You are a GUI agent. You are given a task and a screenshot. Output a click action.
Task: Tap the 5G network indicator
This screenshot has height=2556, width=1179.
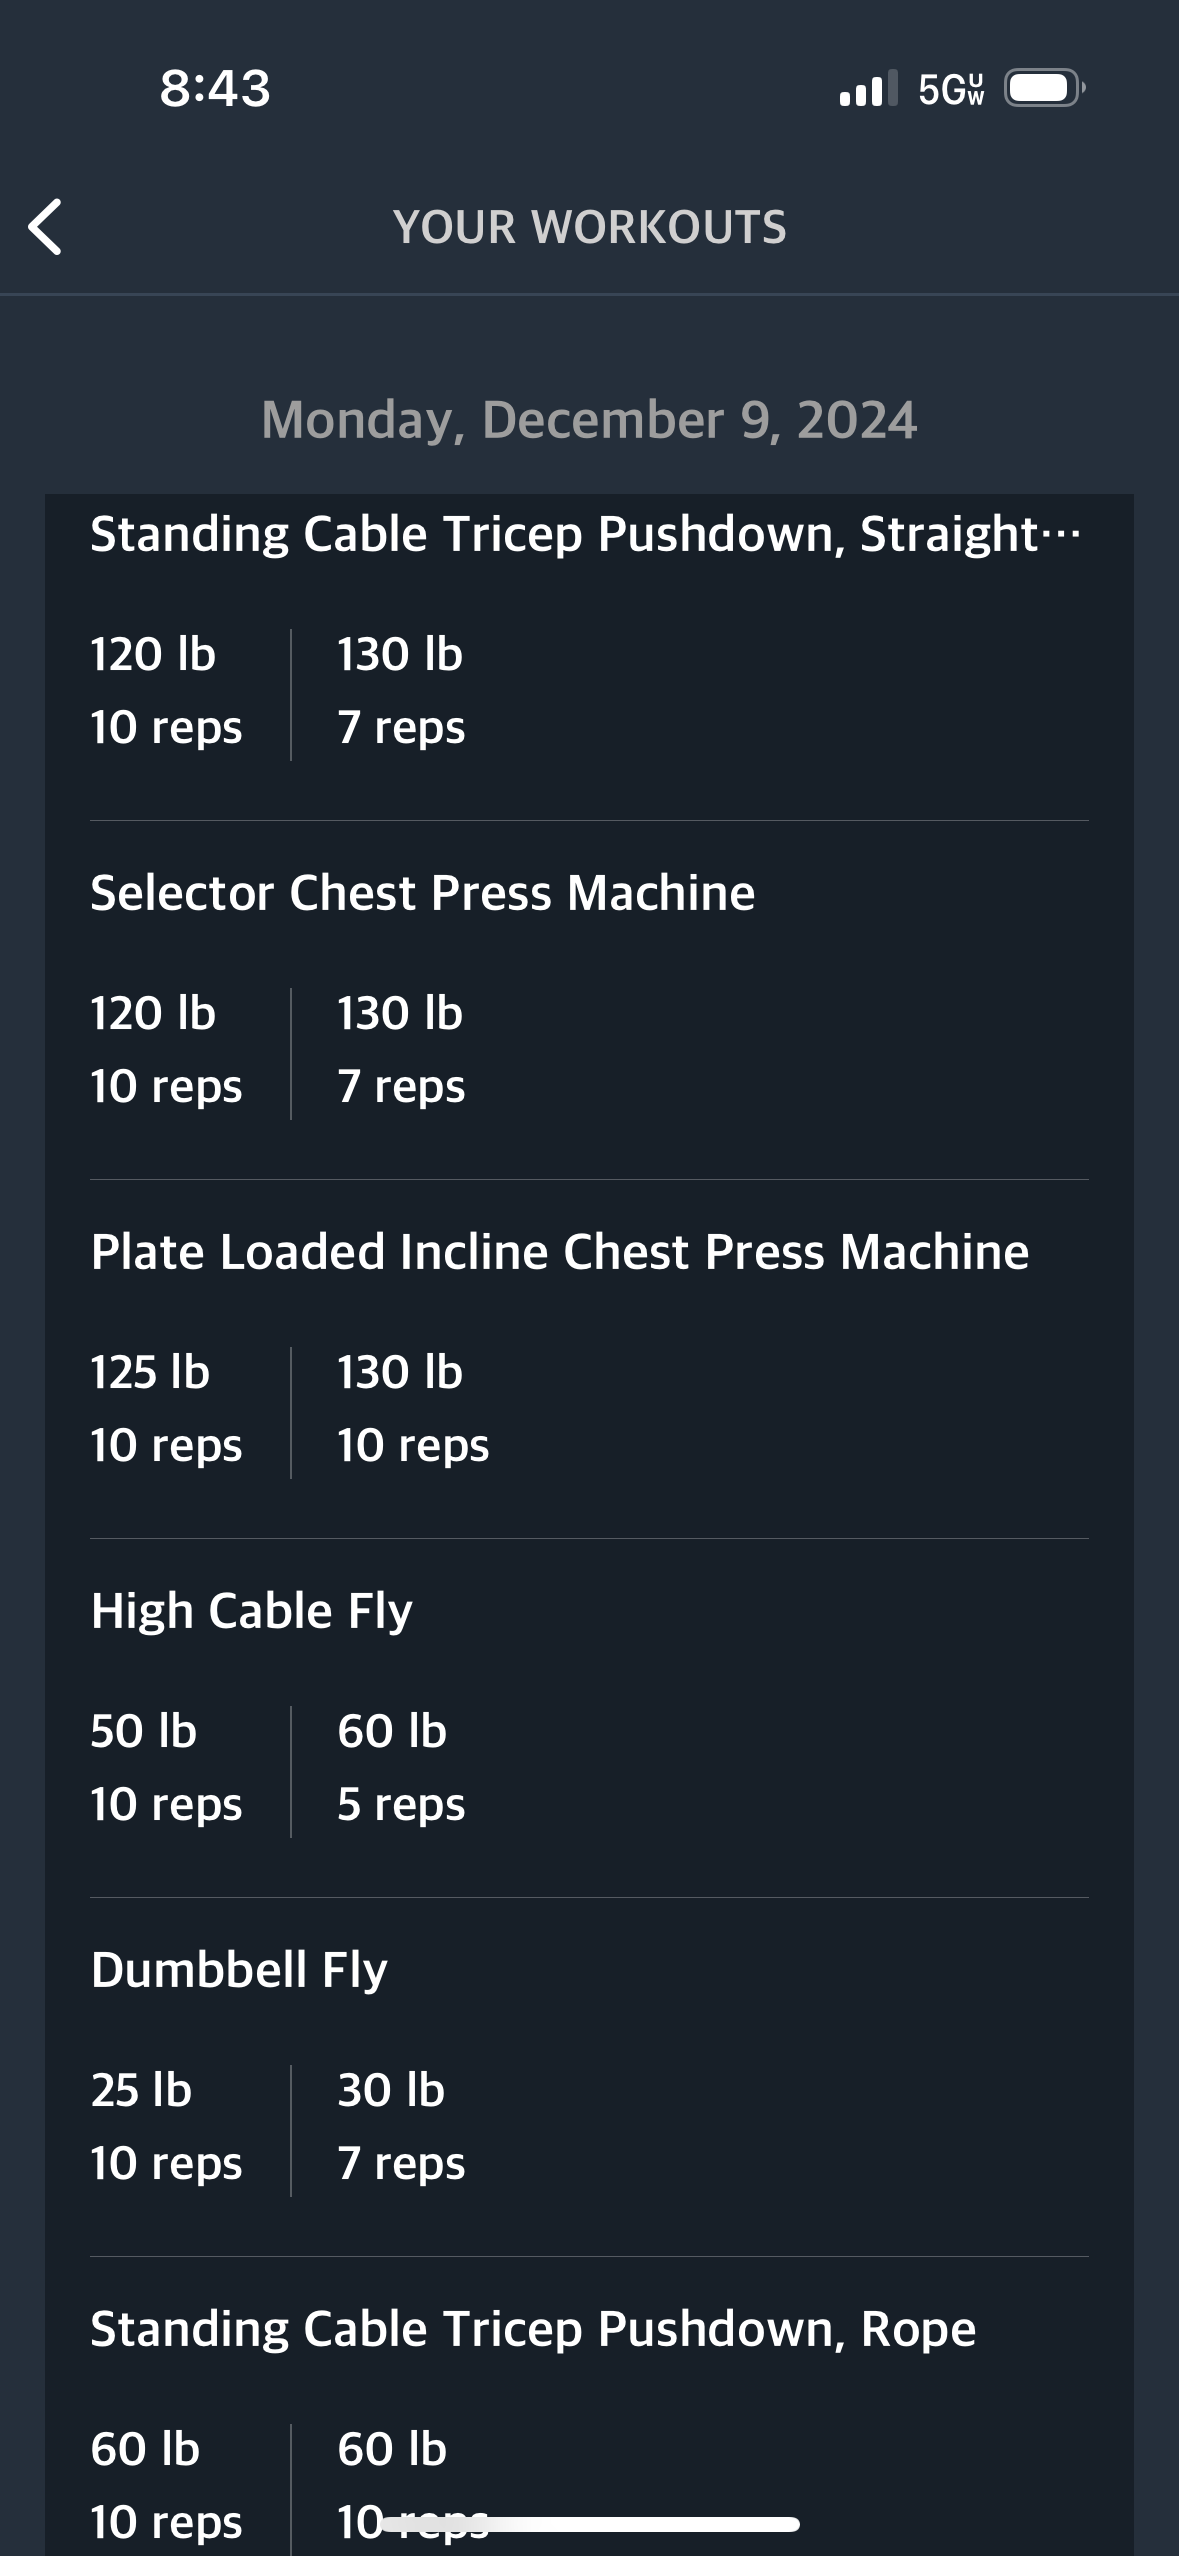click(951, 89)
